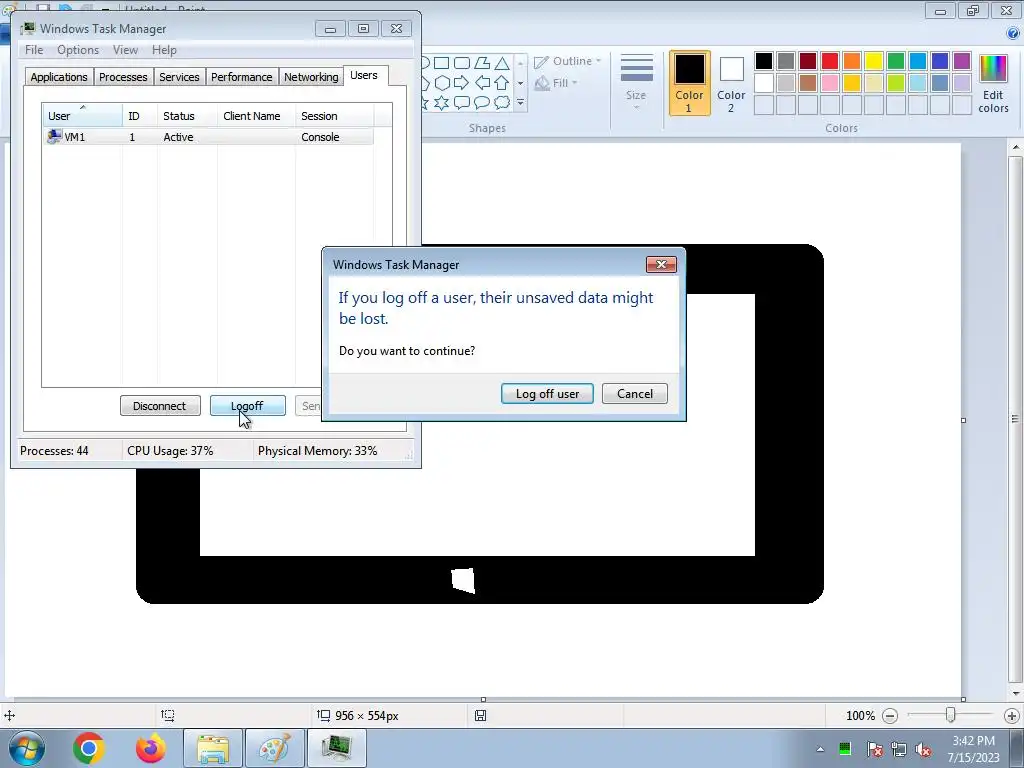Open Windows Explorer from the taskbar
This screenshot has height=768, width=1024.
213,748
